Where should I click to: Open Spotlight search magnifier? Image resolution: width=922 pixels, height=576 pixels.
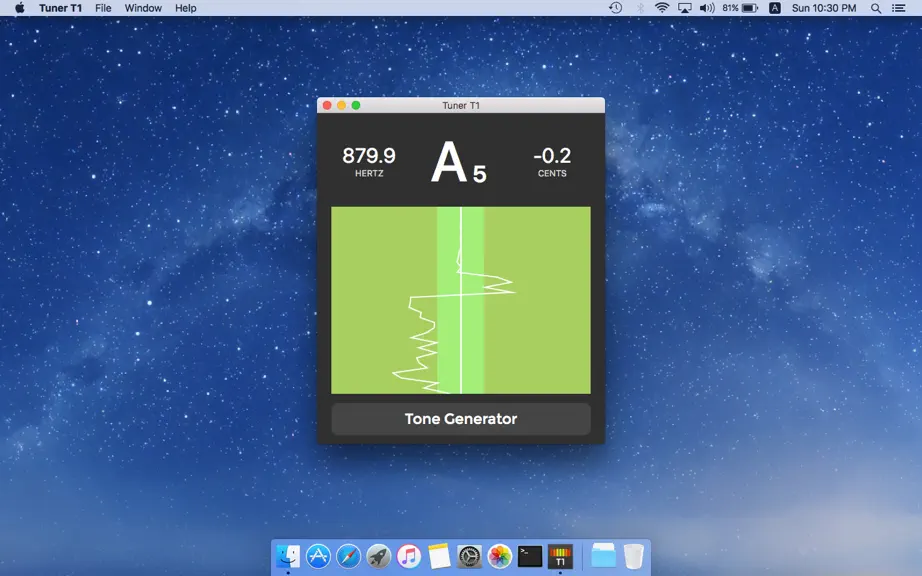(876, 8)
